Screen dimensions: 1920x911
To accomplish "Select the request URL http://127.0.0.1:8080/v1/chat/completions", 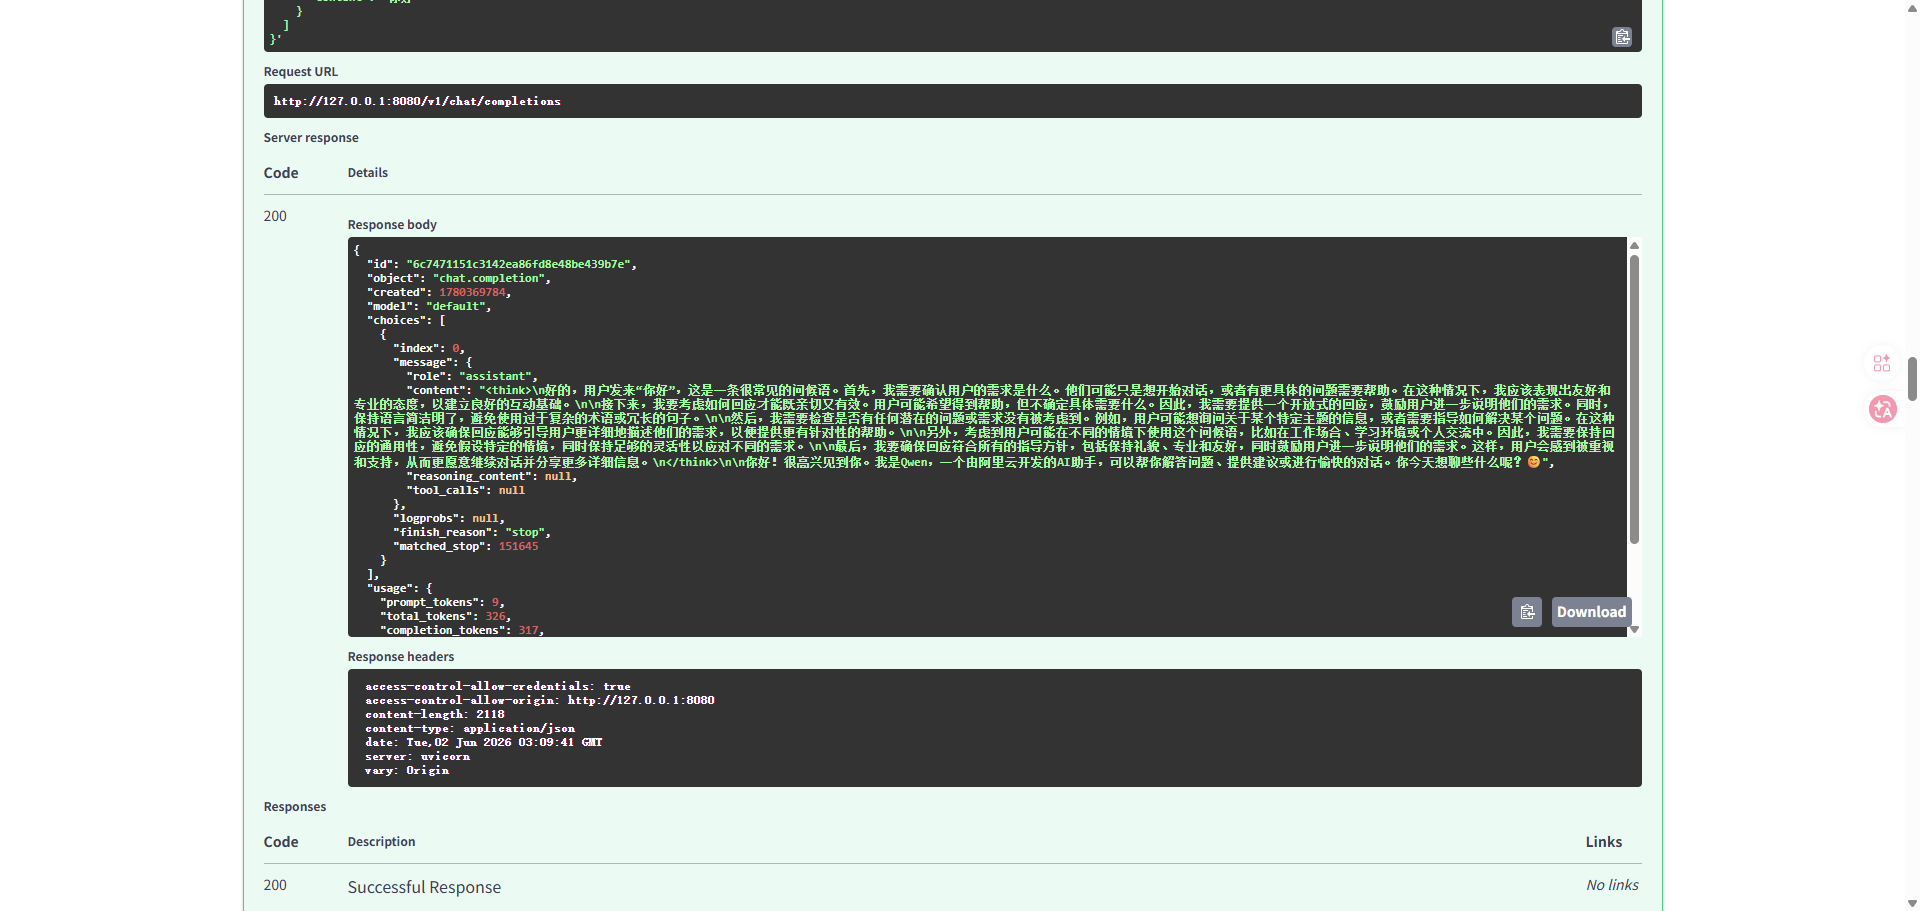I will coord(417,101).
